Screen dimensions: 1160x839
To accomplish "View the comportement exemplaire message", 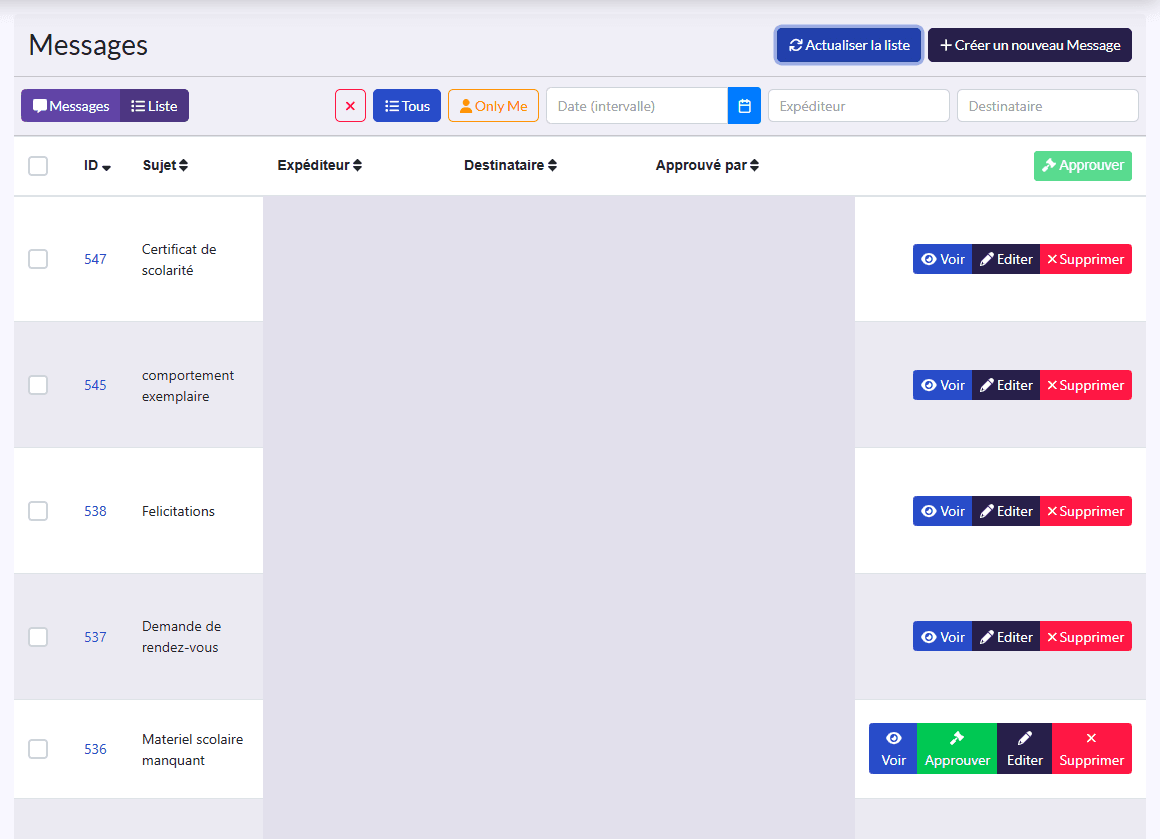I will pyautogui.click(x=942, y=385).
